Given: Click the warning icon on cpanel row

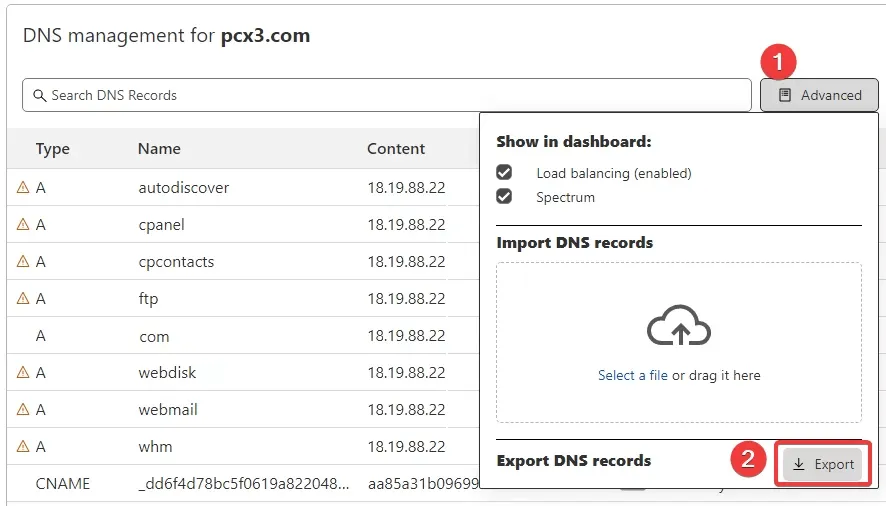Looking at the screenshot, I should coord(23,224).
